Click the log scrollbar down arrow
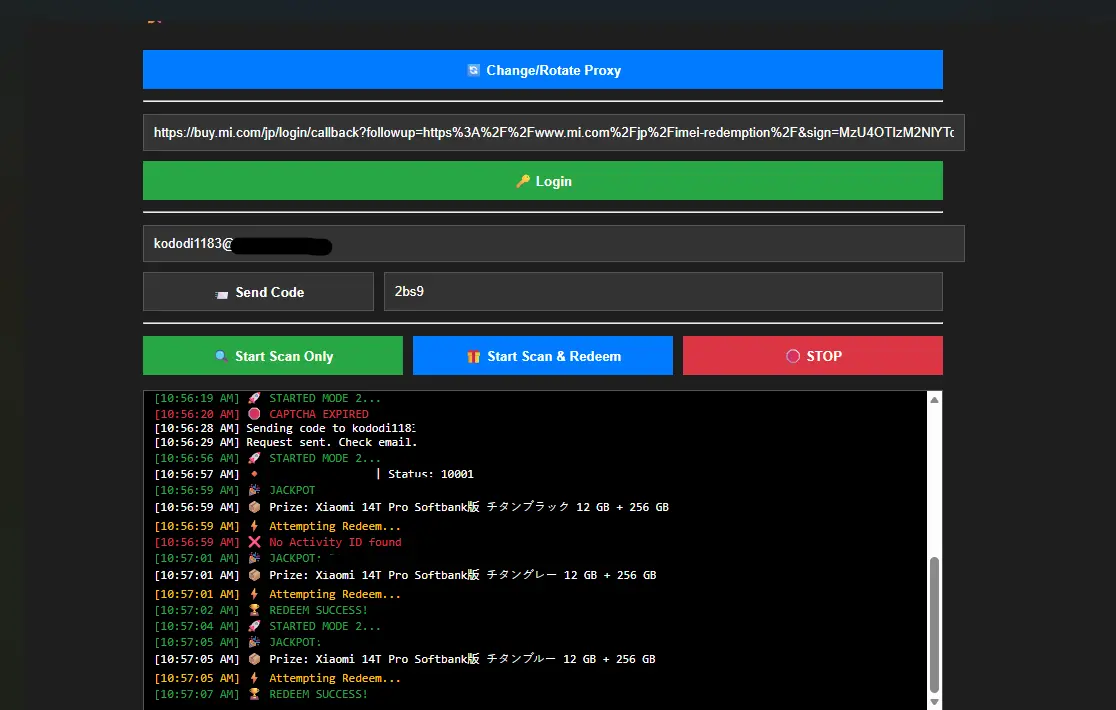The image size is (1116, 710). pyautogui.click(x=935, y=702)
